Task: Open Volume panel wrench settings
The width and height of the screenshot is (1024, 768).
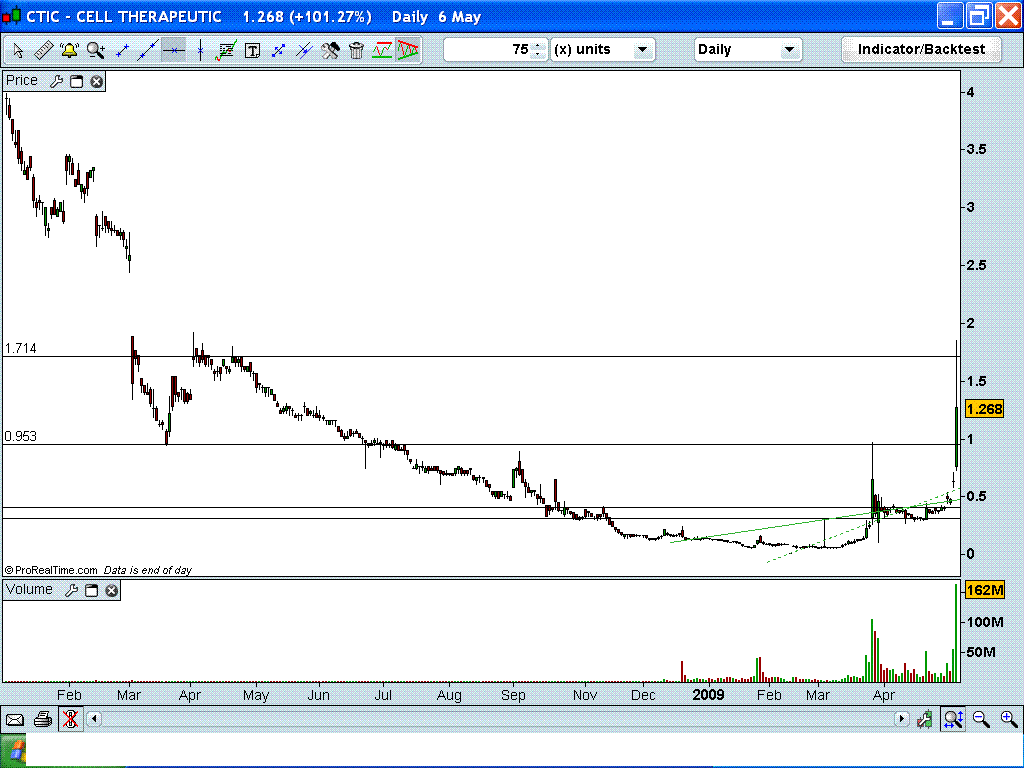Action: [71, 590]
